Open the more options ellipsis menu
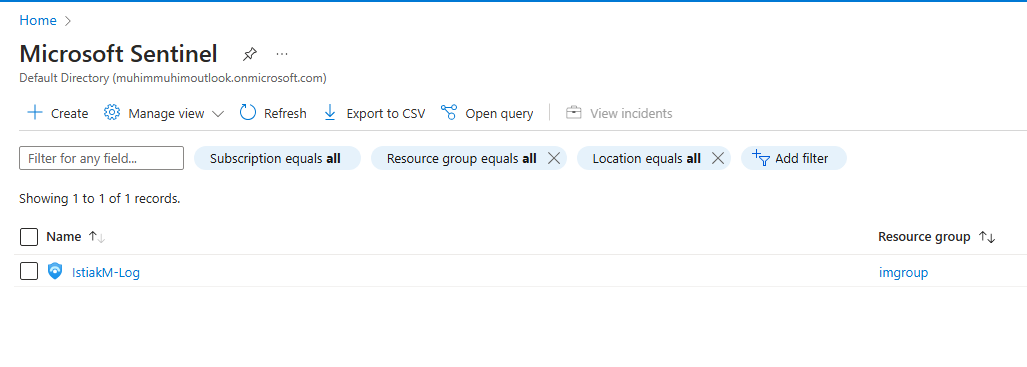This screenshot has width=1027, height=367. tap(282, 54)
